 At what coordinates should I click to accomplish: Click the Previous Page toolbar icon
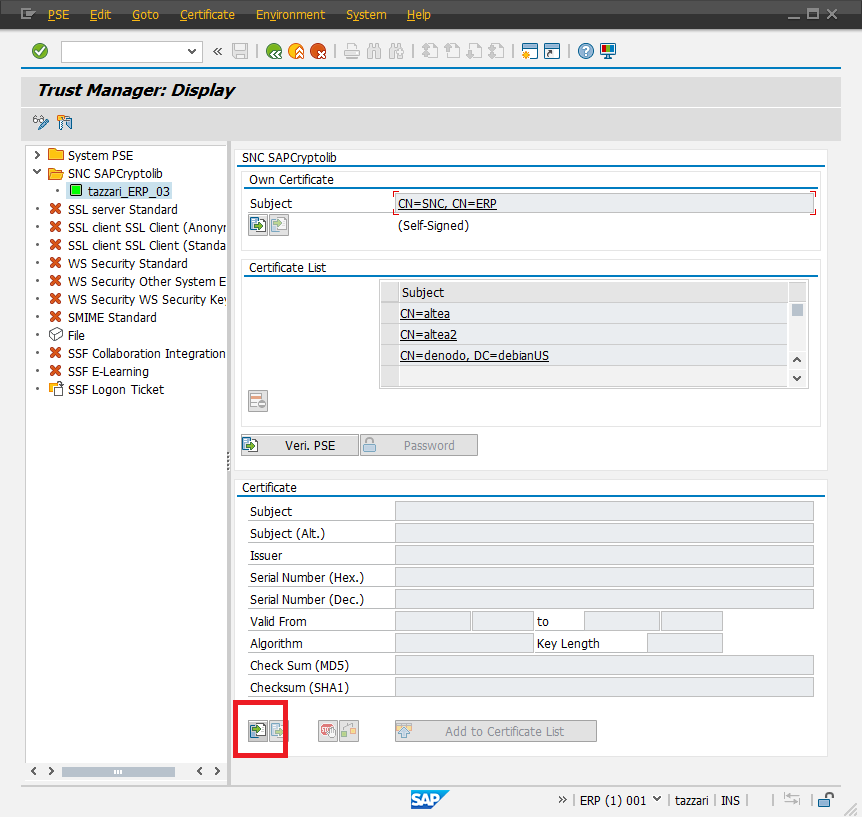click(452, 52)
